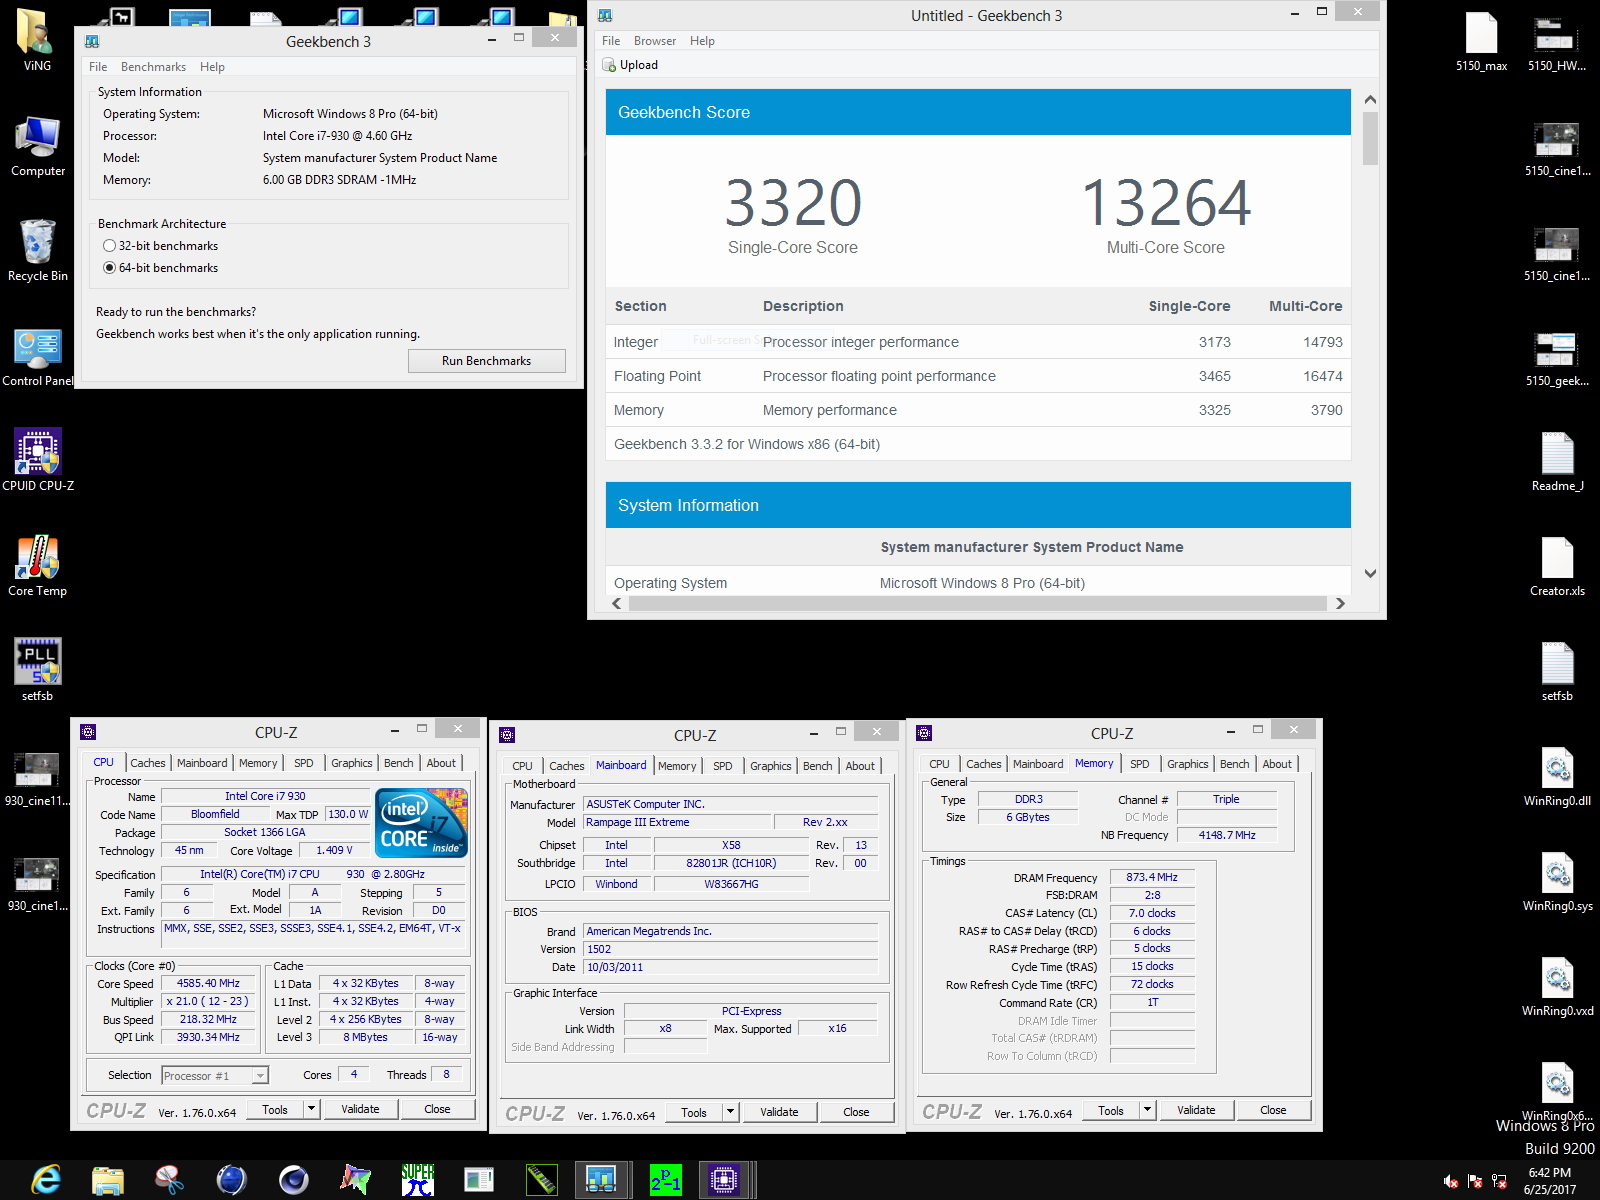Expand Tools dropdown arrow in middle CPU-Z
Screen dimensions: 1600x1200
coord(730,1112)
